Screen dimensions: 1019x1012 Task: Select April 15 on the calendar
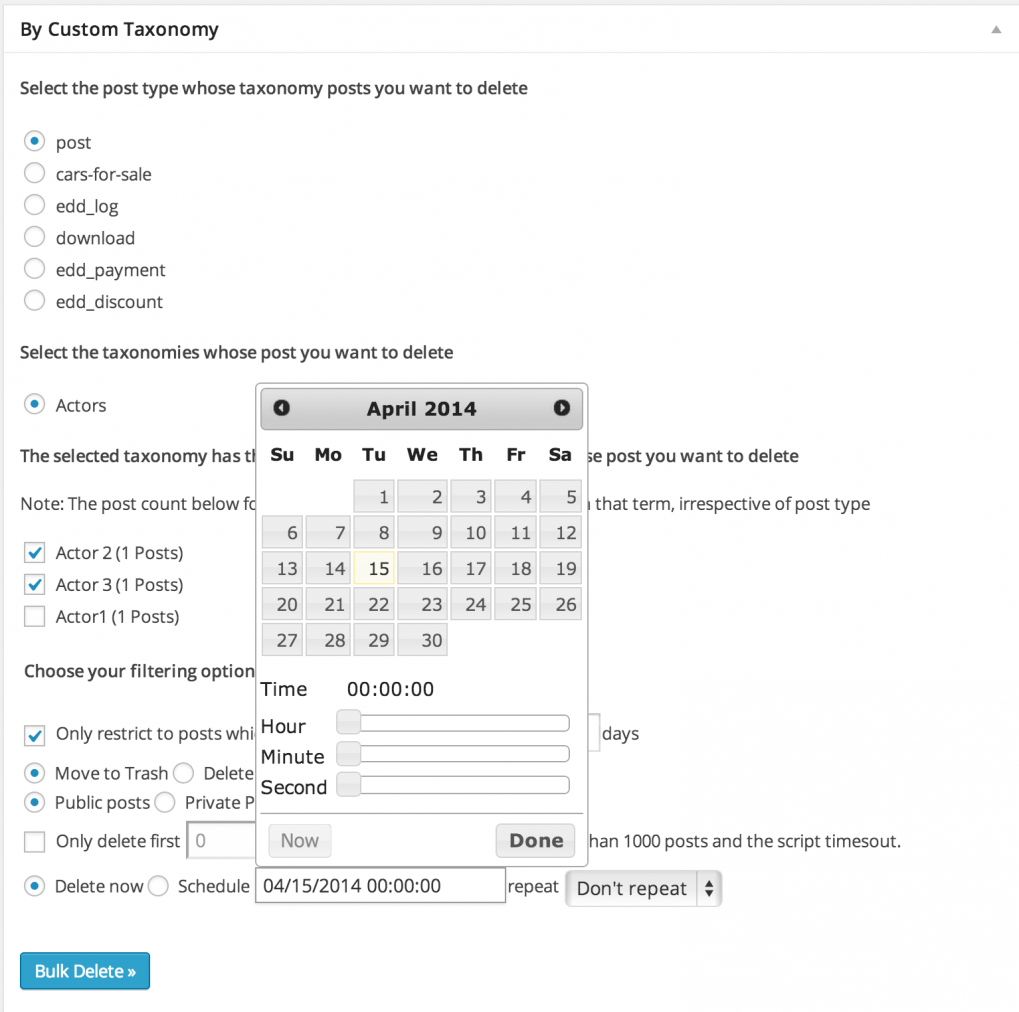(374, 567)
